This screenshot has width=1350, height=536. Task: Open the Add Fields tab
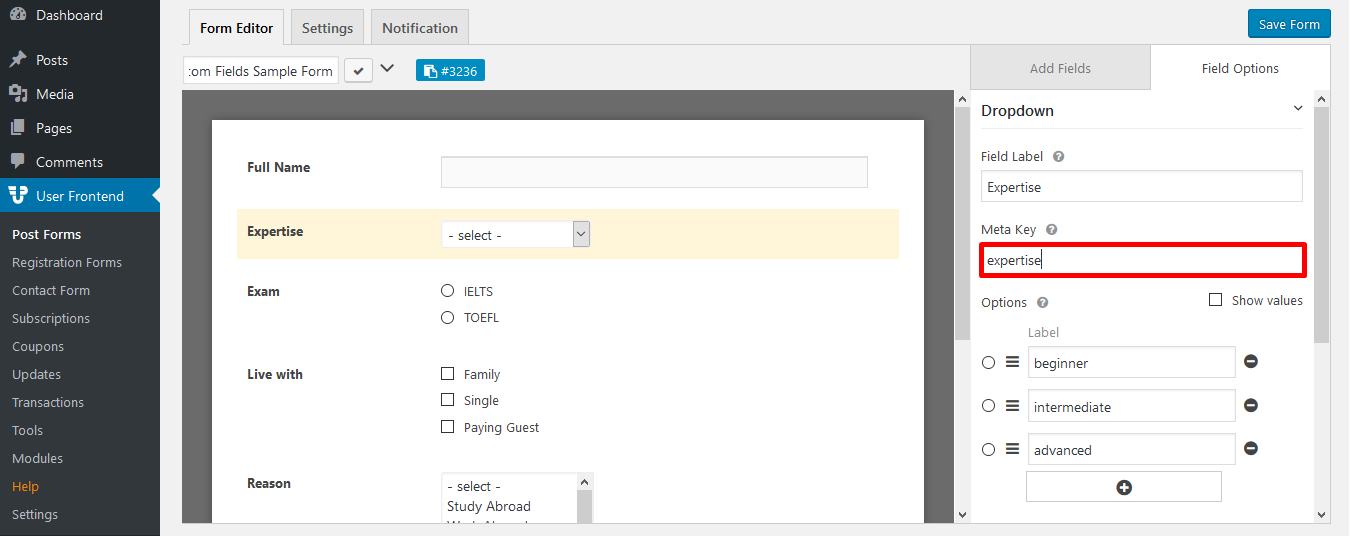pos(1060,69)
